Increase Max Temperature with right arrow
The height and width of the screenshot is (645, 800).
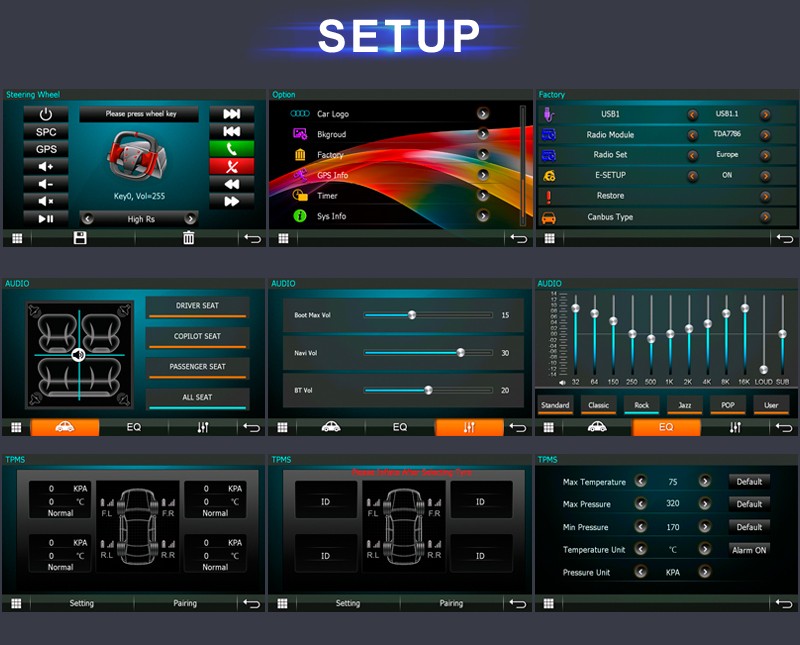[705, 482]
